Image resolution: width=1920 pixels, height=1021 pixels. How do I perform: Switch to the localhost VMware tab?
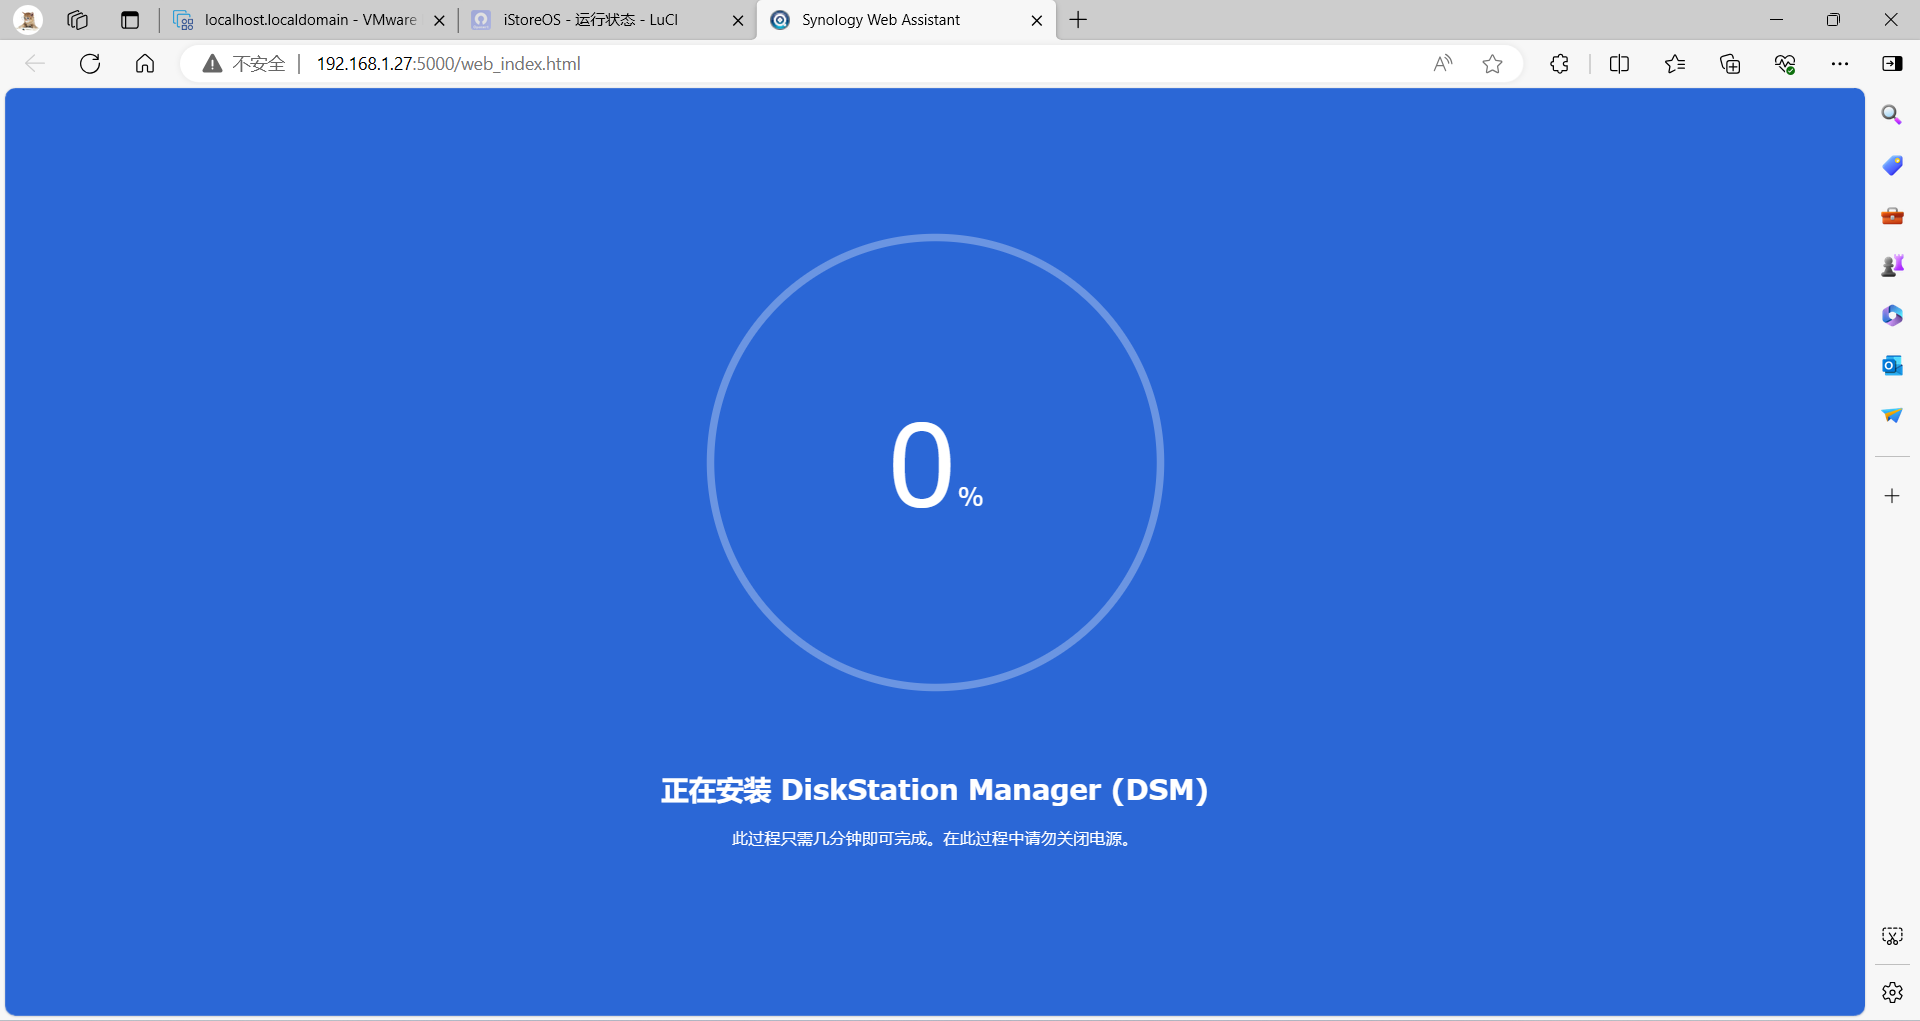[x=300, y=20]
